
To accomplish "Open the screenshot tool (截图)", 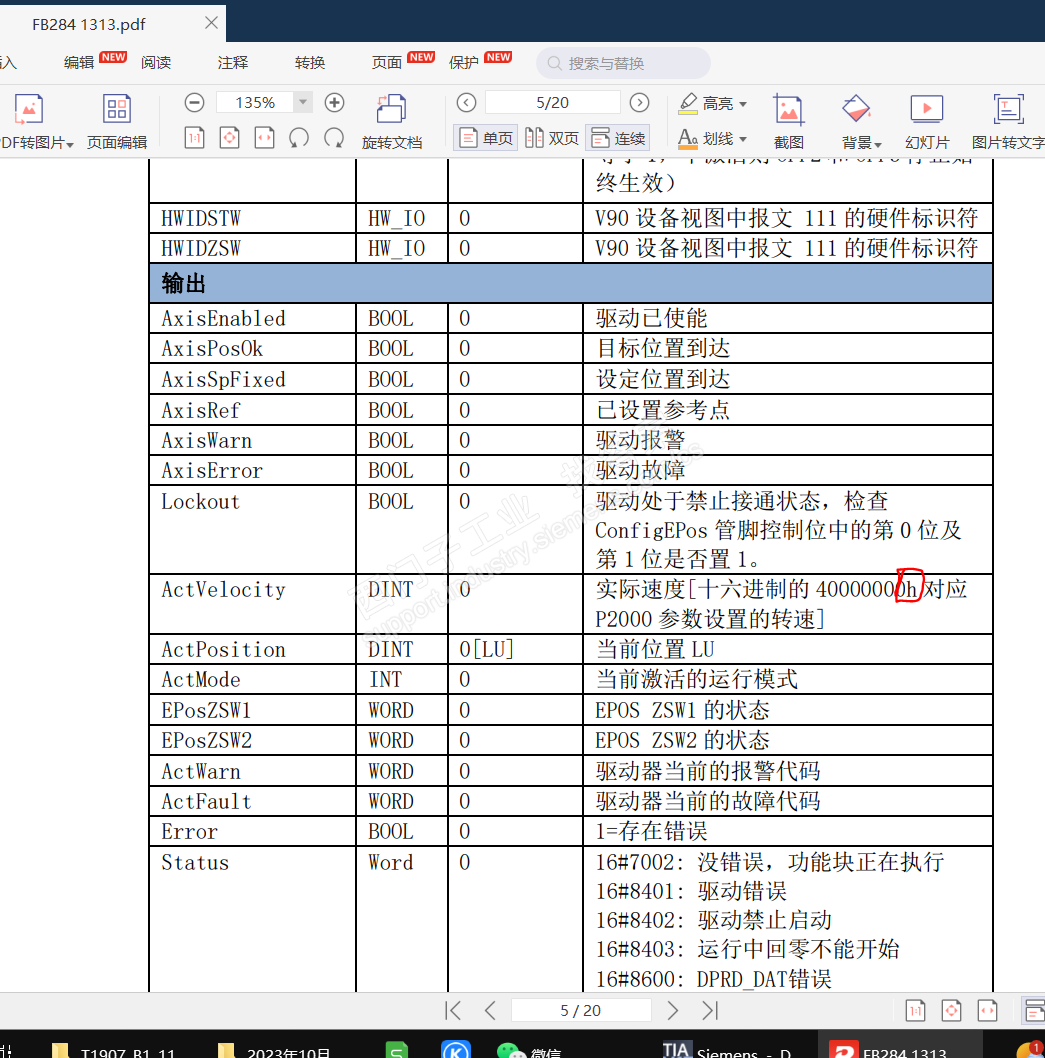I will (x=789, y=121).
